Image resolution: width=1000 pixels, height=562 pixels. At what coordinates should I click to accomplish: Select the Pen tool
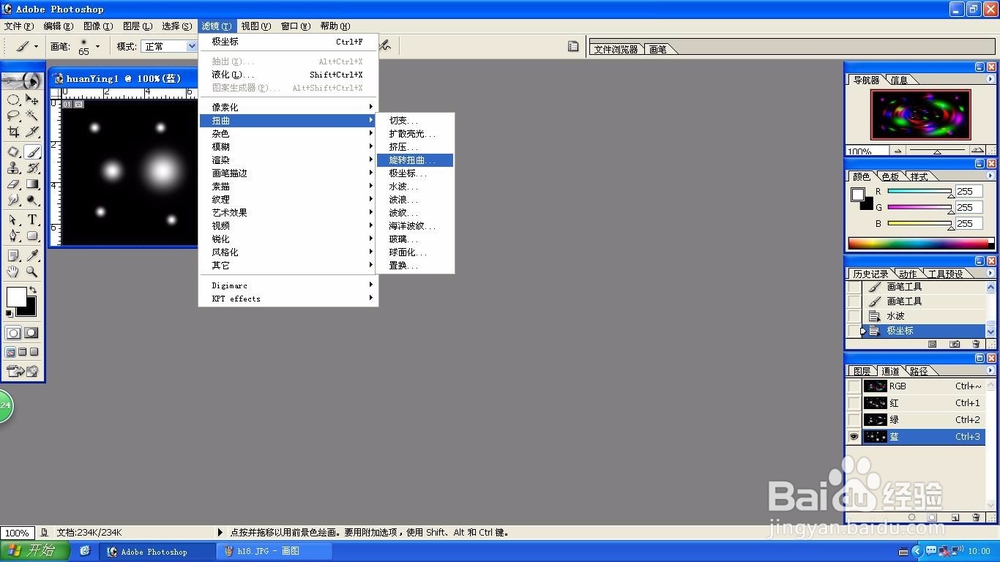[x=13, y=236]
